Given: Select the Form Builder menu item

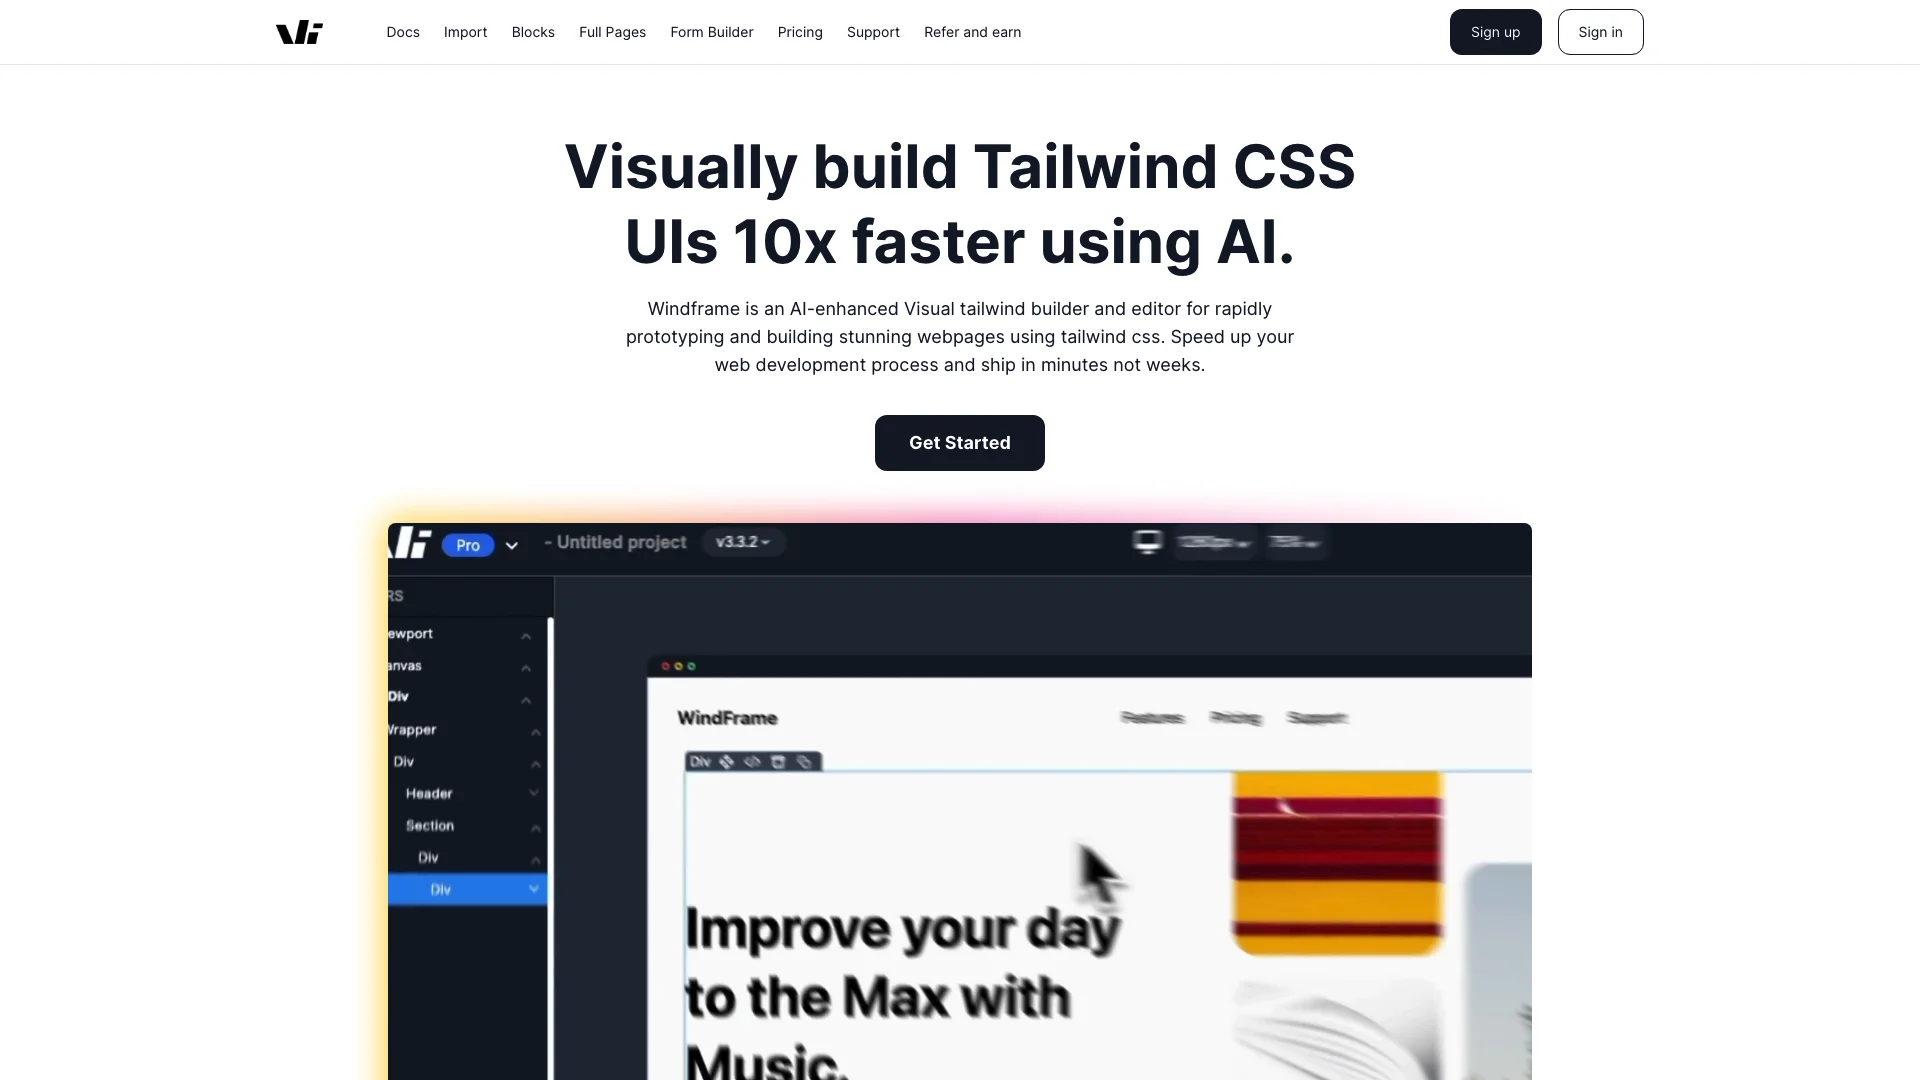Looking at the screenshot, I should click(712, 32).
